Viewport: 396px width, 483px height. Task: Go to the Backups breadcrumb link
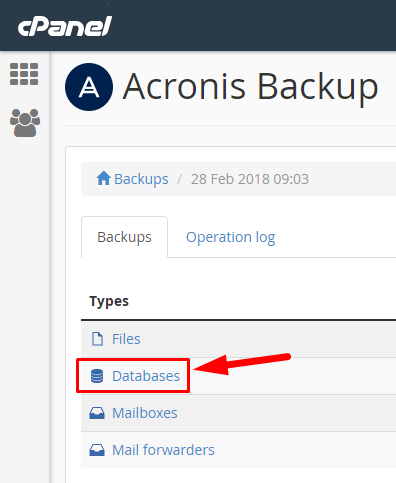(x=141, y=179)
